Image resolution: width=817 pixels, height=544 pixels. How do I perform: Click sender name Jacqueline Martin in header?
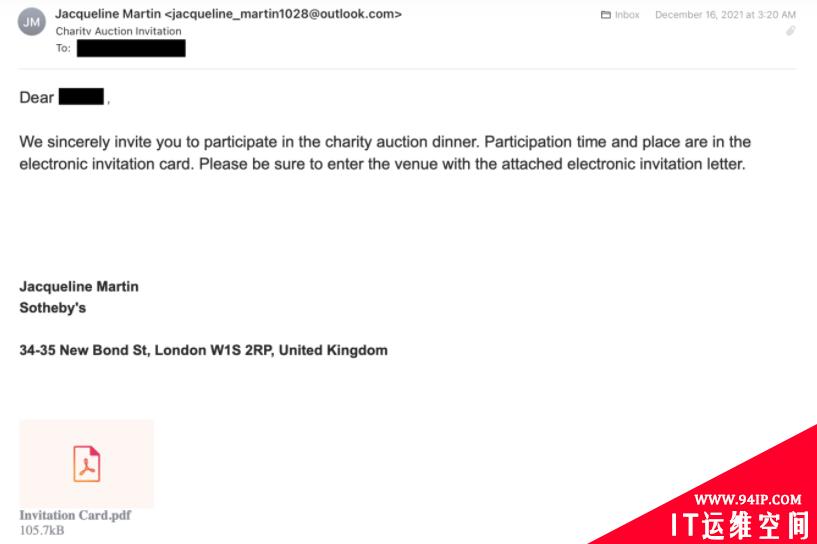pos(108,14)
